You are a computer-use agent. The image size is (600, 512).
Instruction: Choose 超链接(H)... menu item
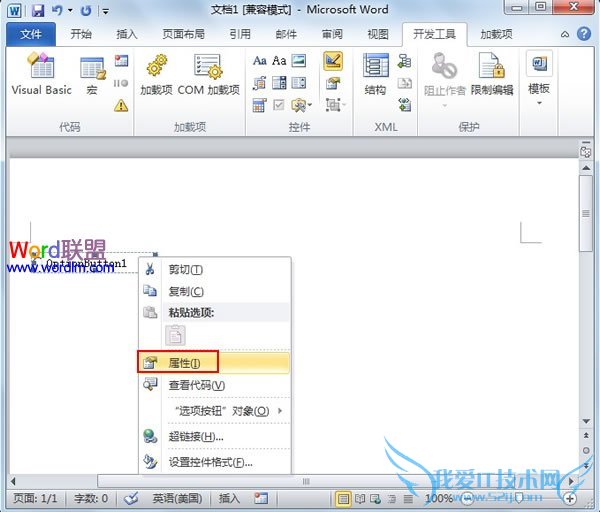pyautogui.click(x=214, y=436)
